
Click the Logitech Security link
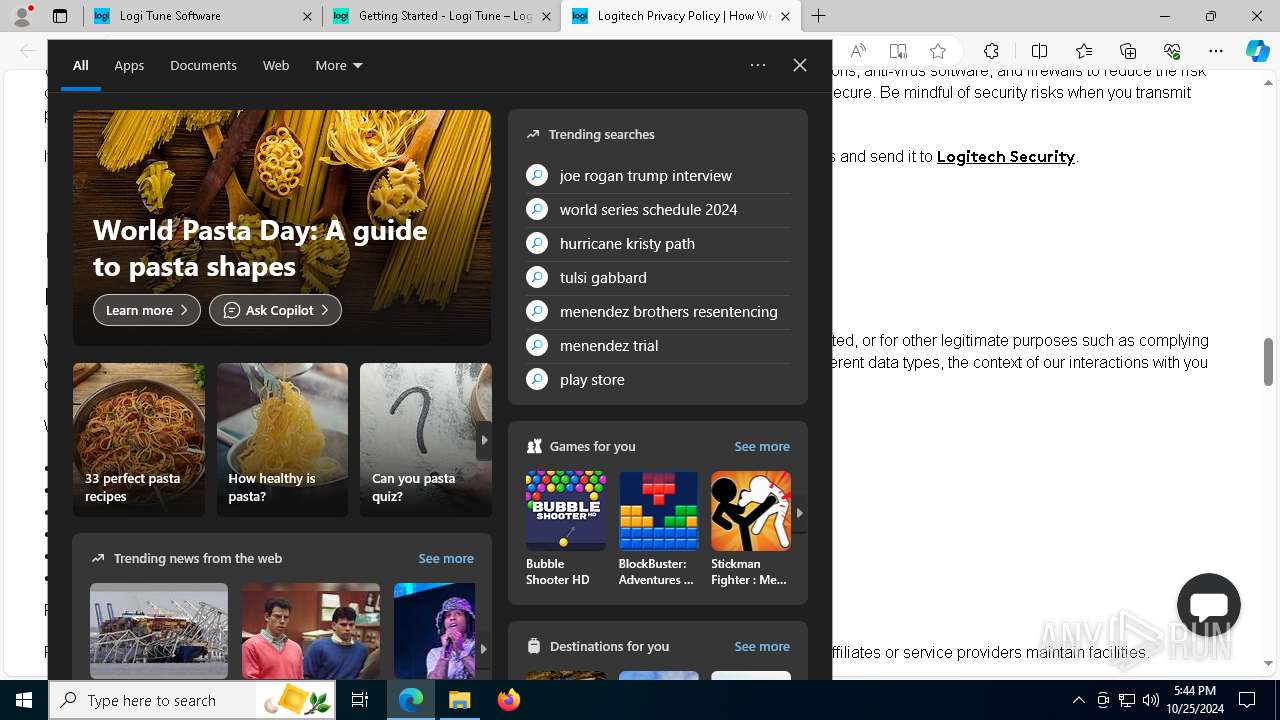point(1005,156)
